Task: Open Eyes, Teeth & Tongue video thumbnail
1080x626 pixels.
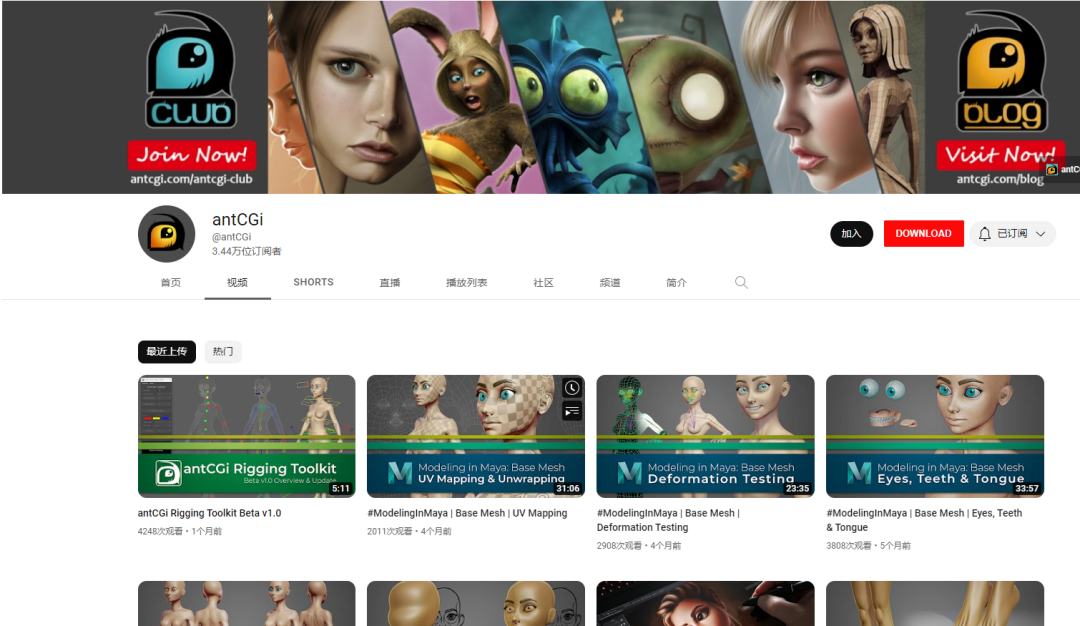Action: pos(935,436)
